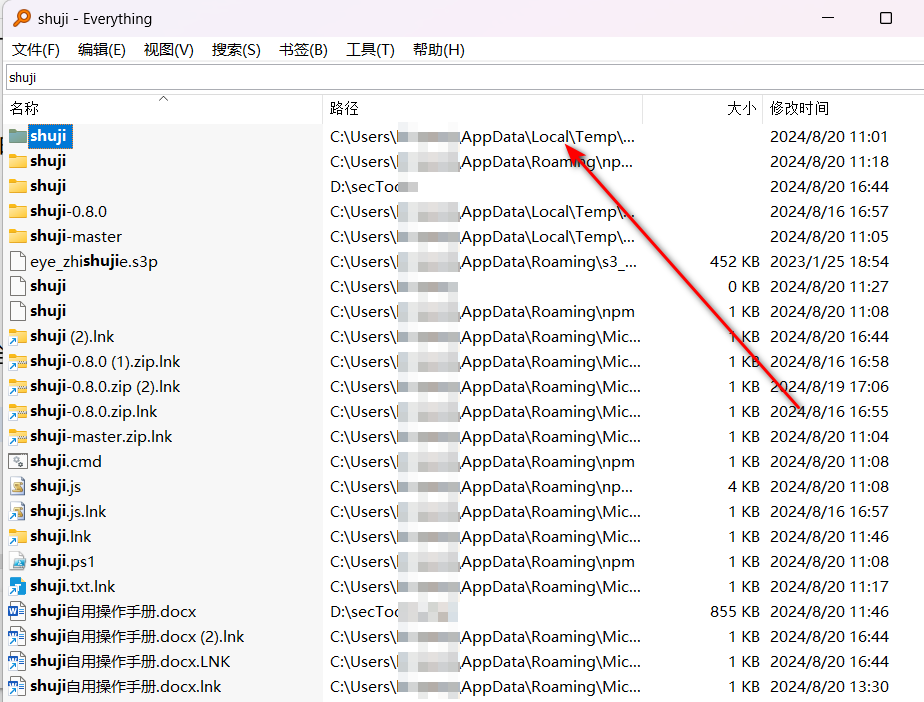This screenshot has height=702, width=924.
Task: Click the search box containing shuji
Action: click(x=464, y=78)
